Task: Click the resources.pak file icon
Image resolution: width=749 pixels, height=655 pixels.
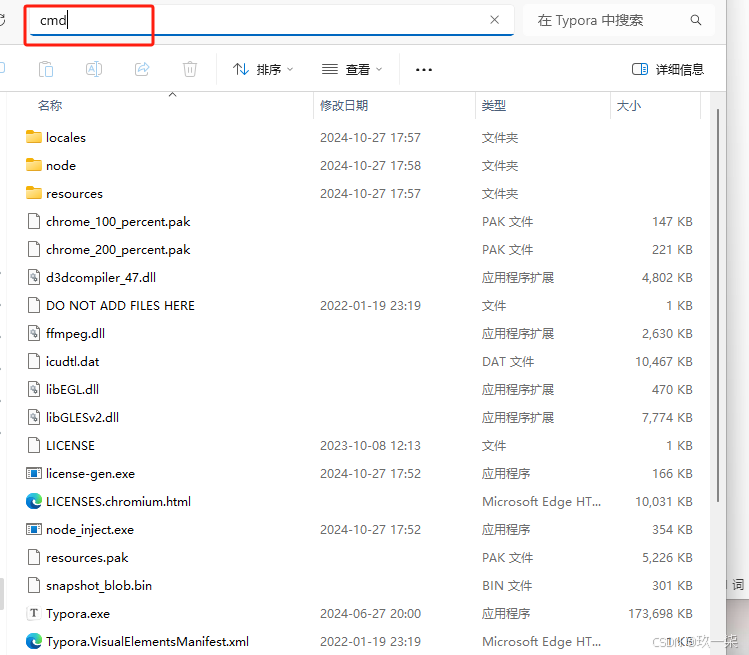Action: (x=33, y=557)
